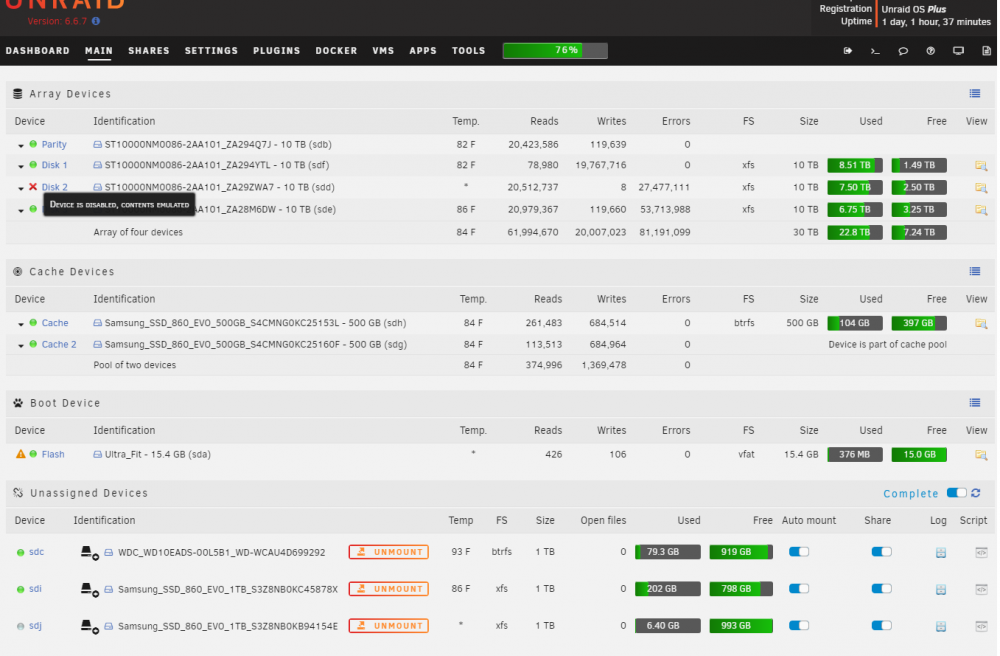Screen dimensions: 1000x656
Task: Open the DASHBOARD tab
Action: point(38,51)
